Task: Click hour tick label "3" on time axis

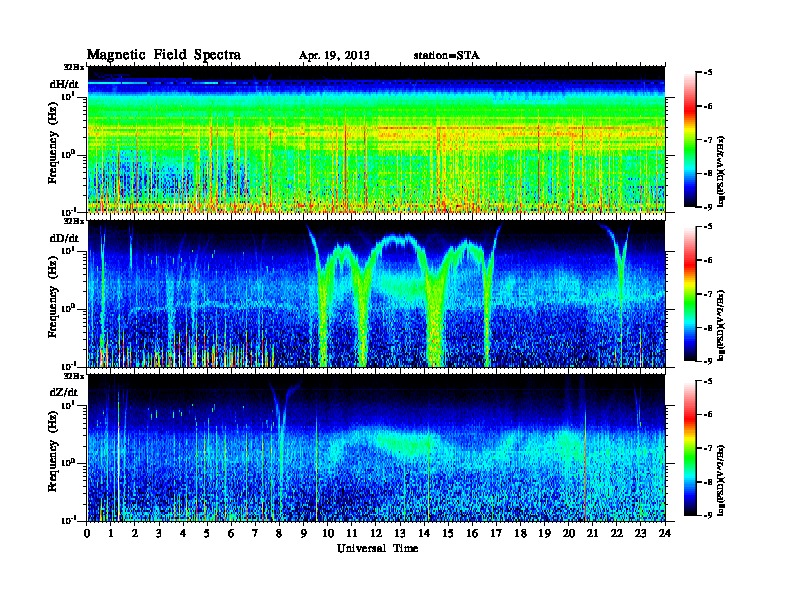Action: click(159, 533)
